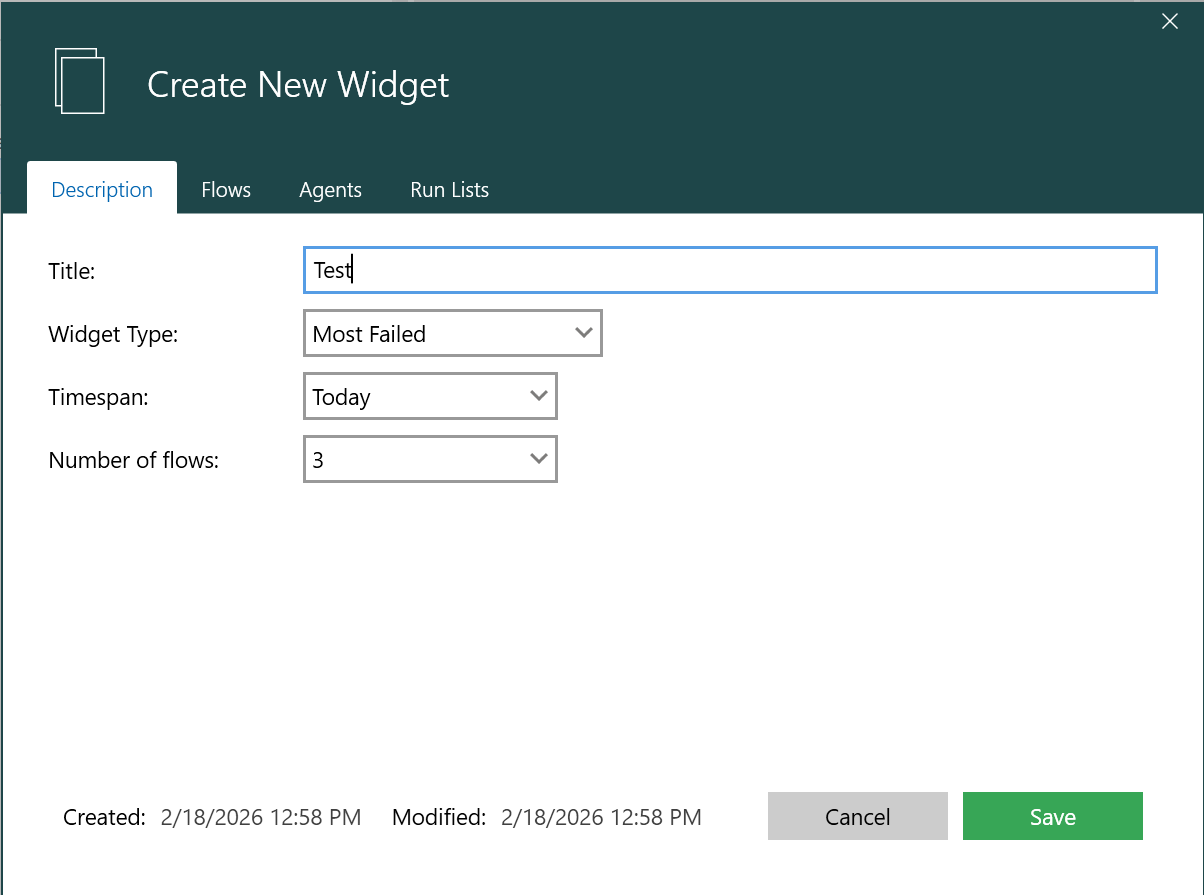Image resolution: width=1204 pixels, height=895 pixels.
Task: Open the Agents tab
Action: pos(330,190)
